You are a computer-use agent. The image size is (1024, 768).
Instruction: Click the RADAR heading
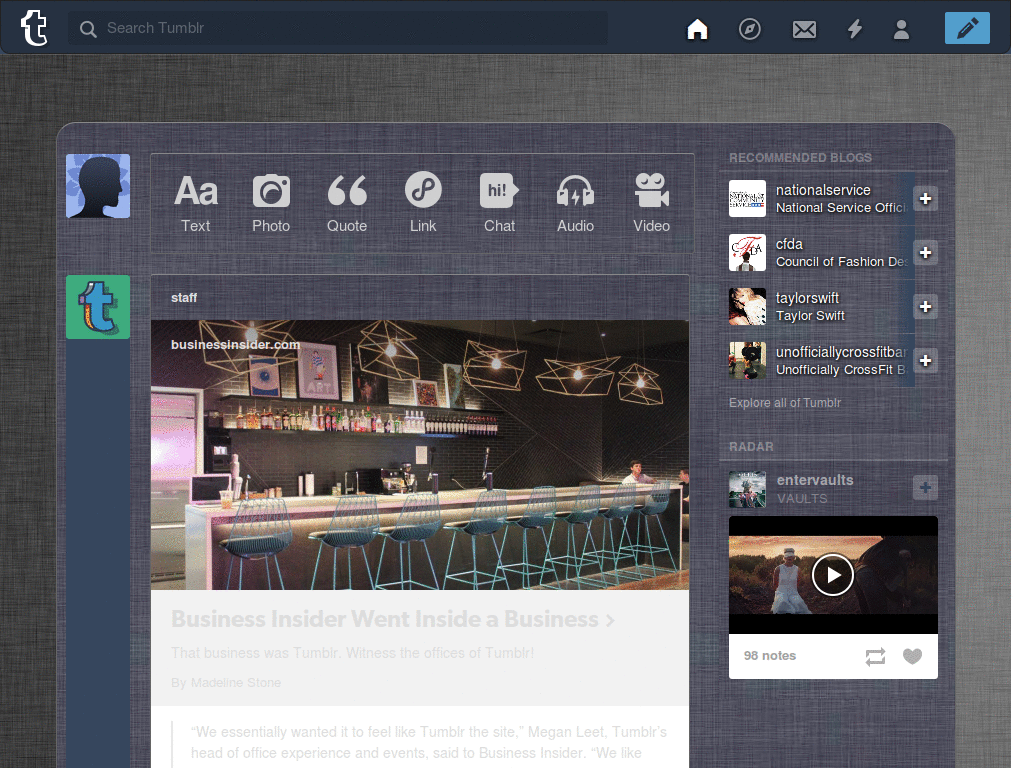point(751,447)
